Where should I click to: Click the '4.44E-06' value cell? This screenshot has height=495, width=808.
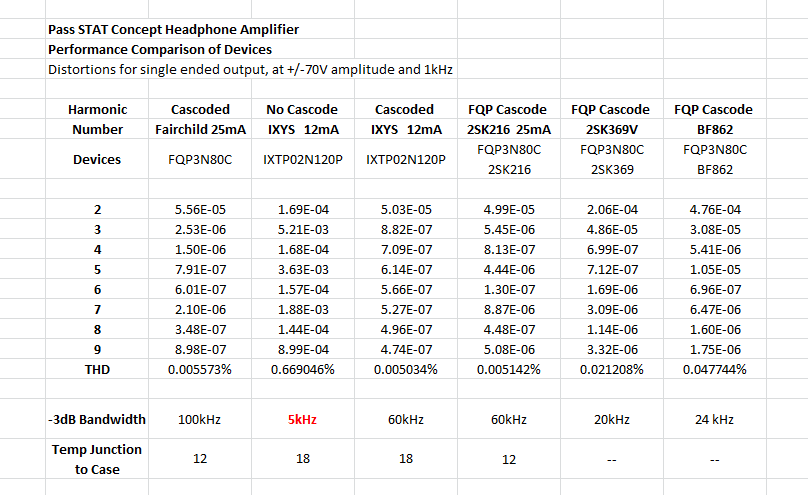click(x=509, y=270)
